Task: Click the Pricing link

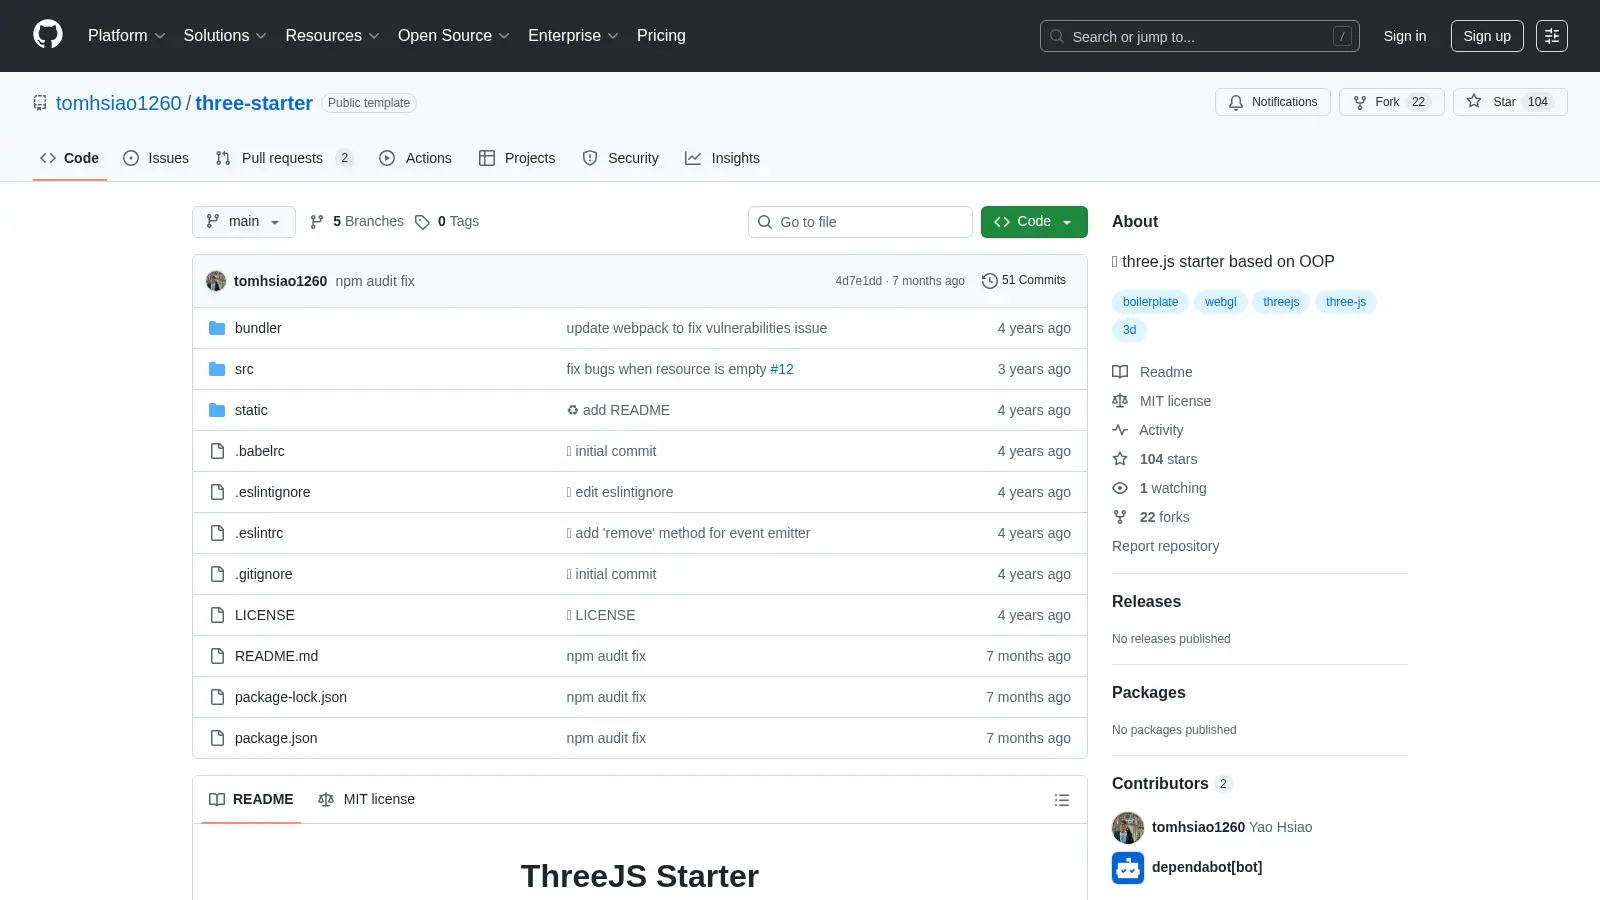Action: (x=661, y=36)
